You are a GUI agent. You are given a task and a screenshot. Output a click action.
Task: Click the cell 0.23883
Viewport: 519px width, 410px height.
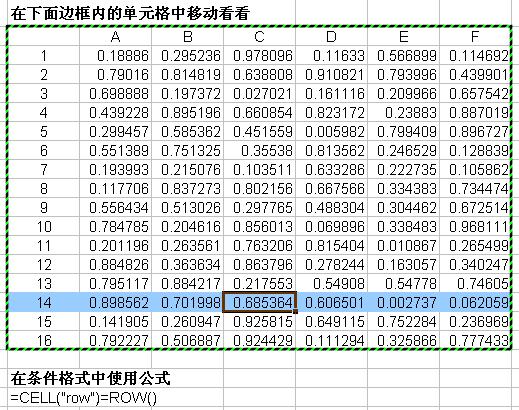403,112
